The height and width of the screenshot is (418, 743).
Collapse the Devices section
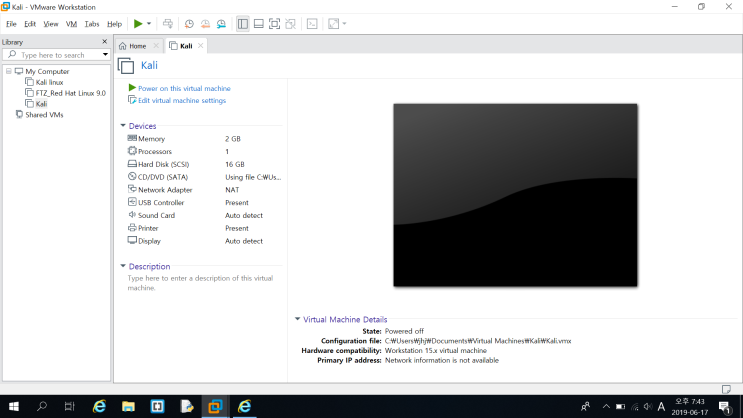tap(123, 126)
